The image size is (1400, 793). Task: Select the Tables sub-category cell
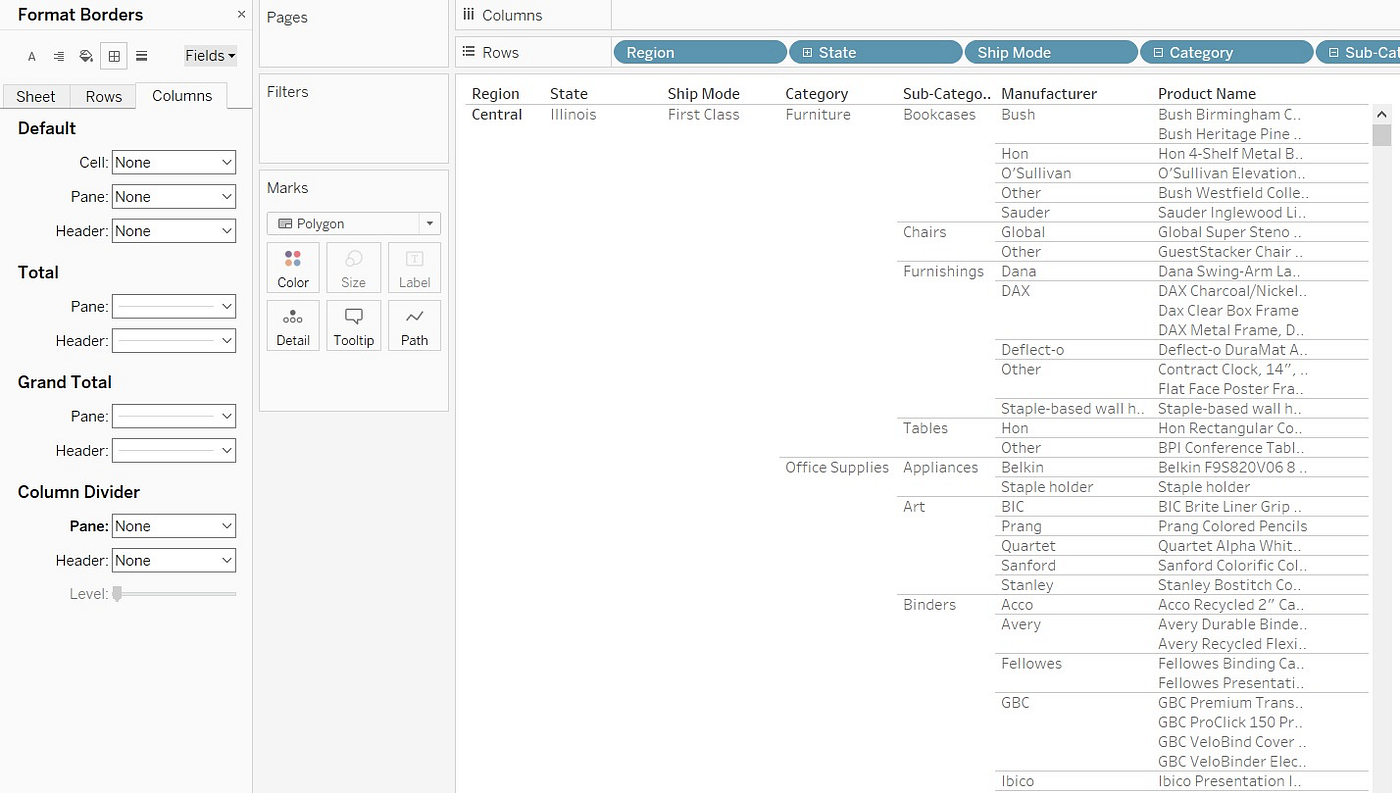(925, 428)
